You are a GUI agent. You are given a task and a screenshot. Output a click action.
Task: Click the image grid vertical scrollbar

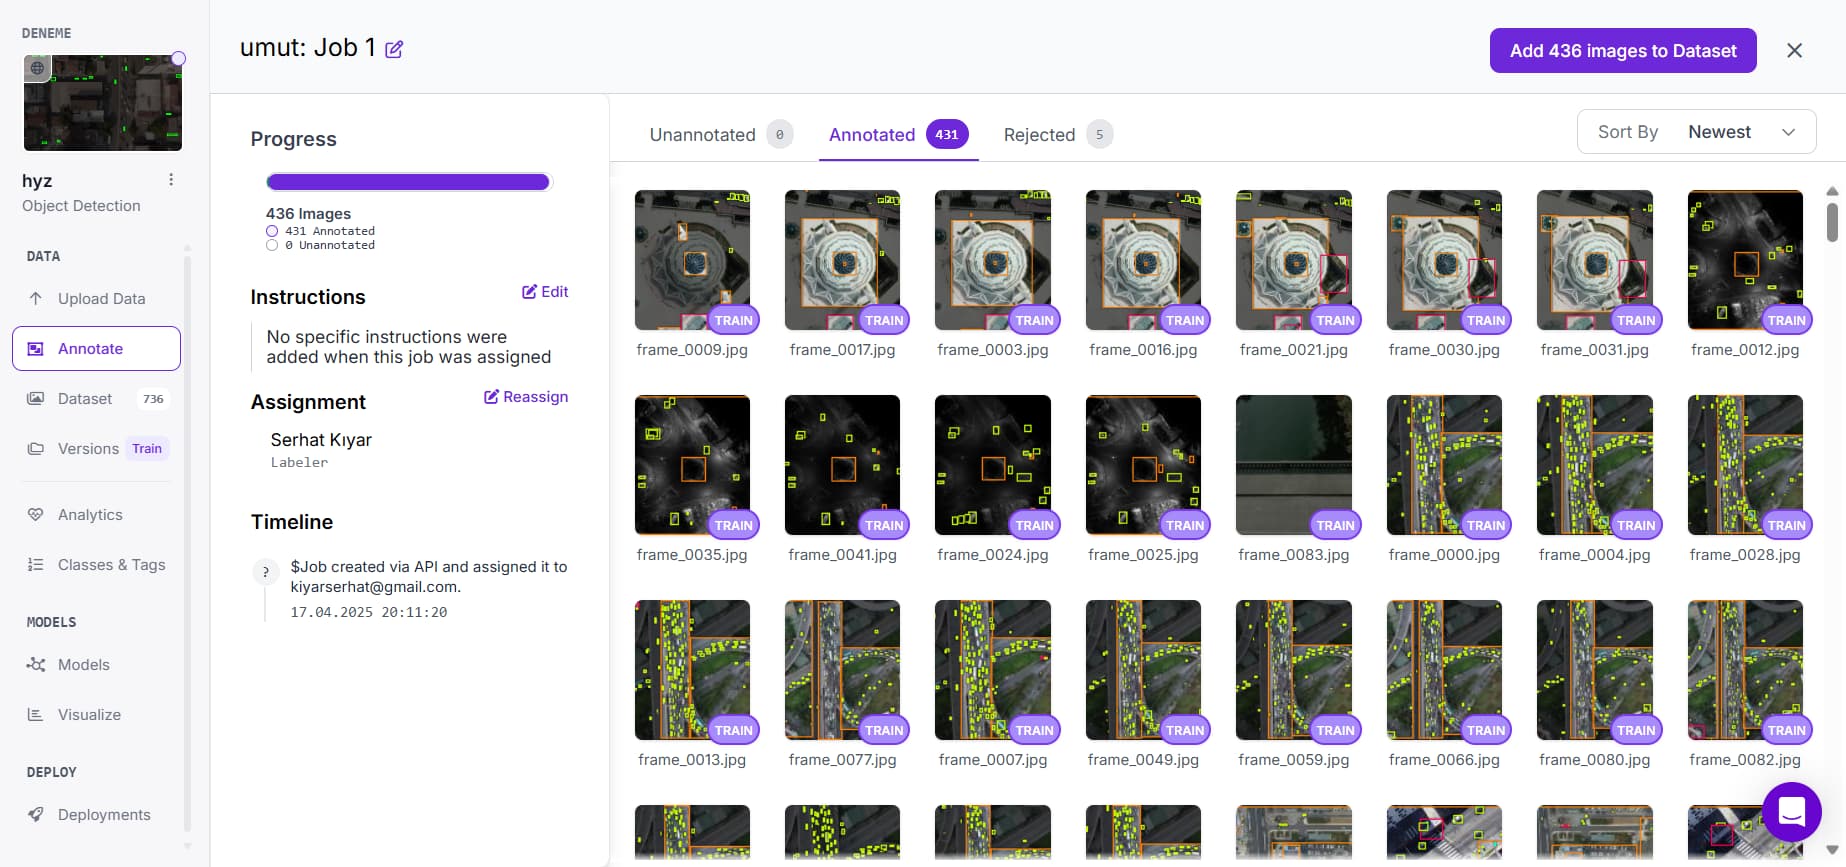(1832, 222)
